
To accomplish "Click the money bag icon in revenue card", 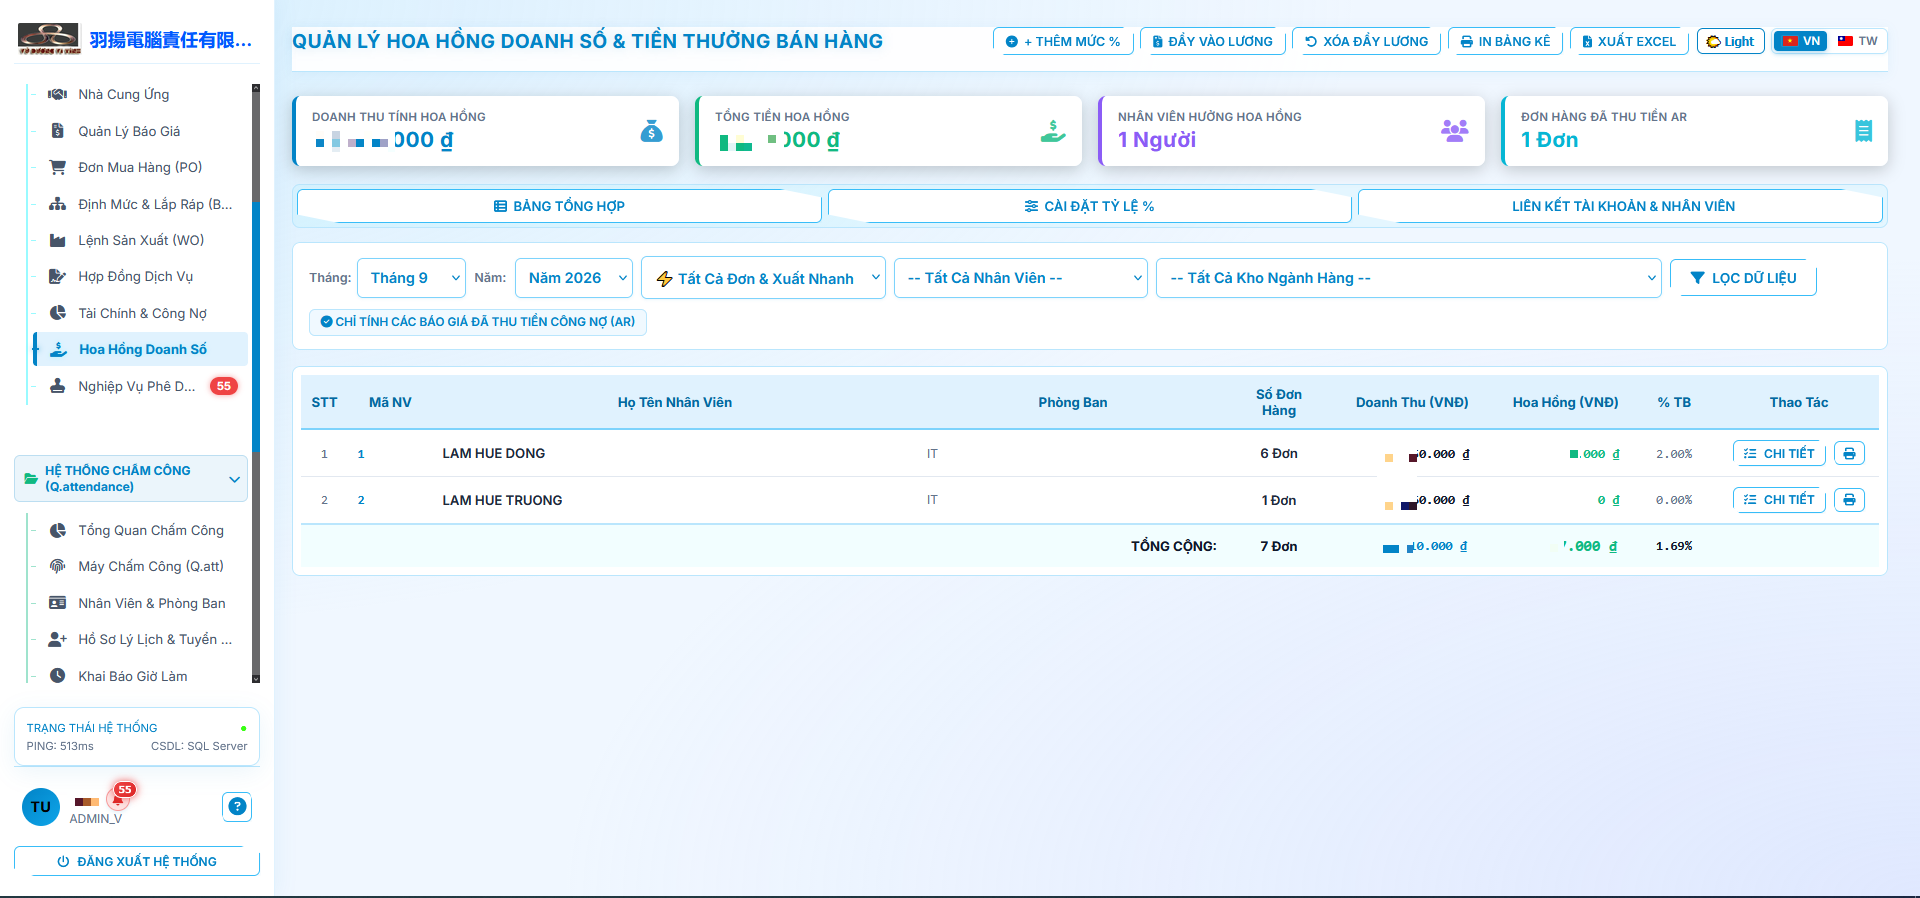I will tap(651, 131).
